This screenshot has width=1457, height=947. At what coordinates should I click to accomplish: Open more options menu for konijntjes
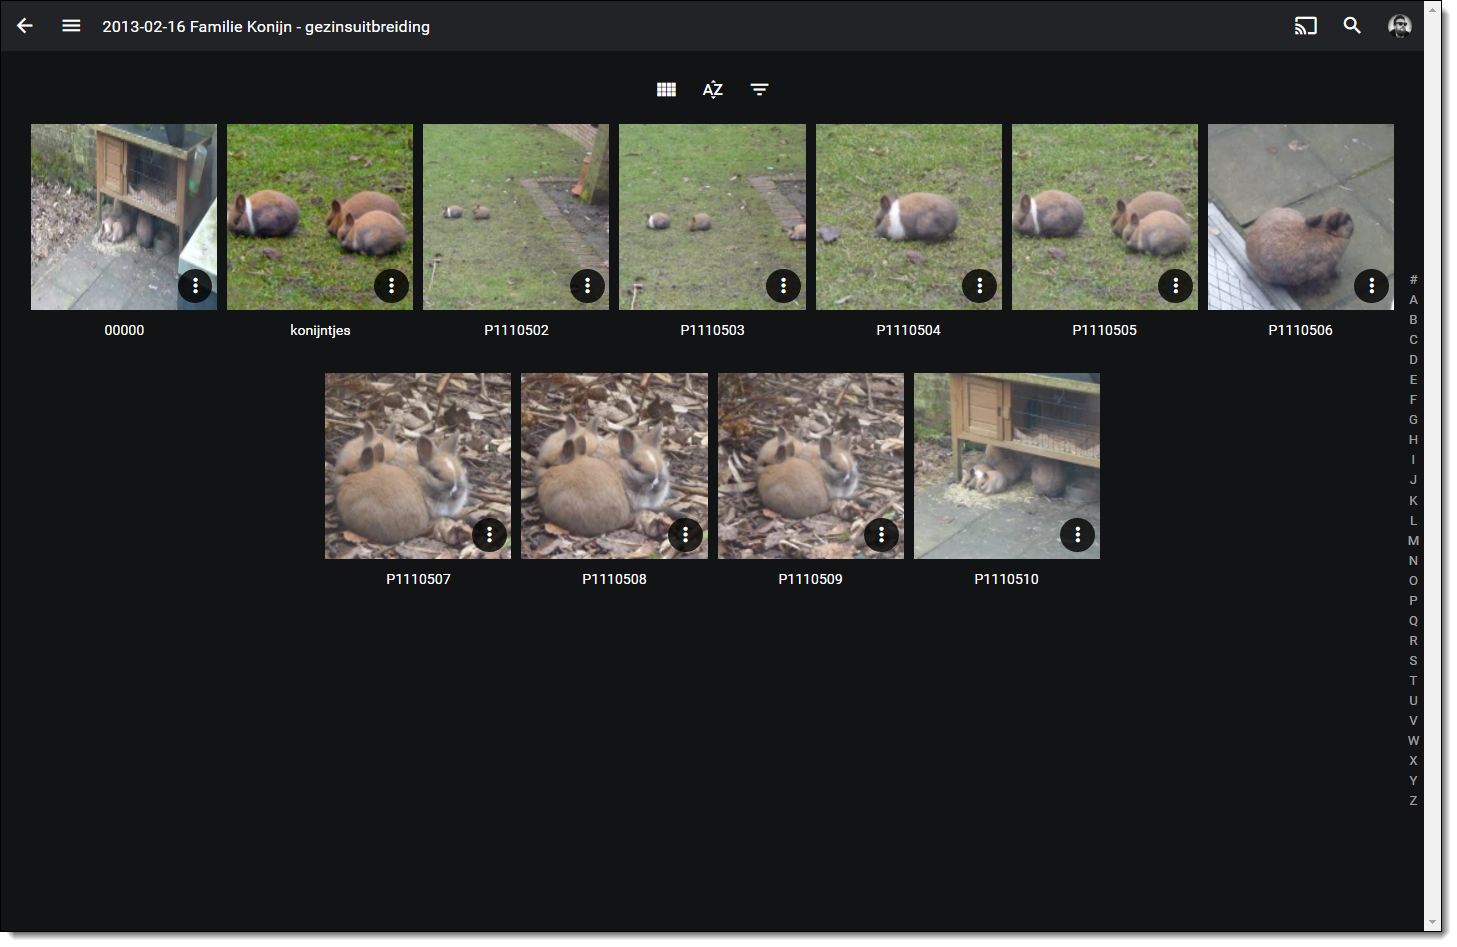tap(391, 286)
